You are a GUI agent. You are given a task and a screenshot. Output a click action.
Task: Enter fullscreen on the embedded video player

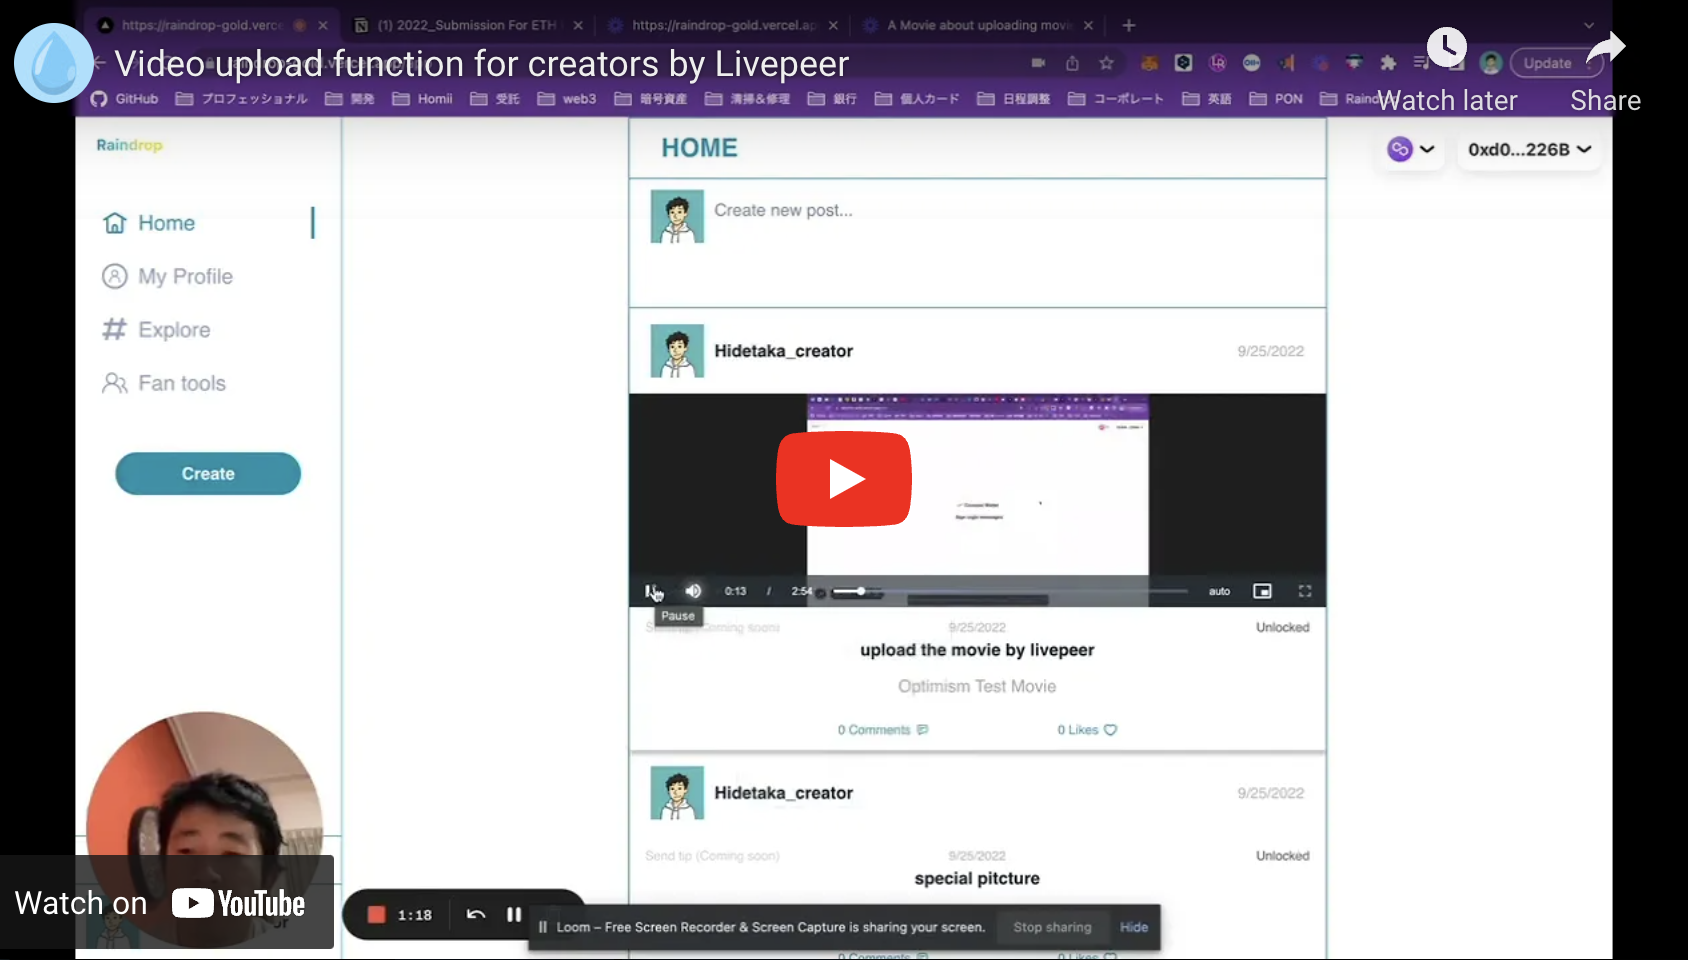coord(1304,591)
